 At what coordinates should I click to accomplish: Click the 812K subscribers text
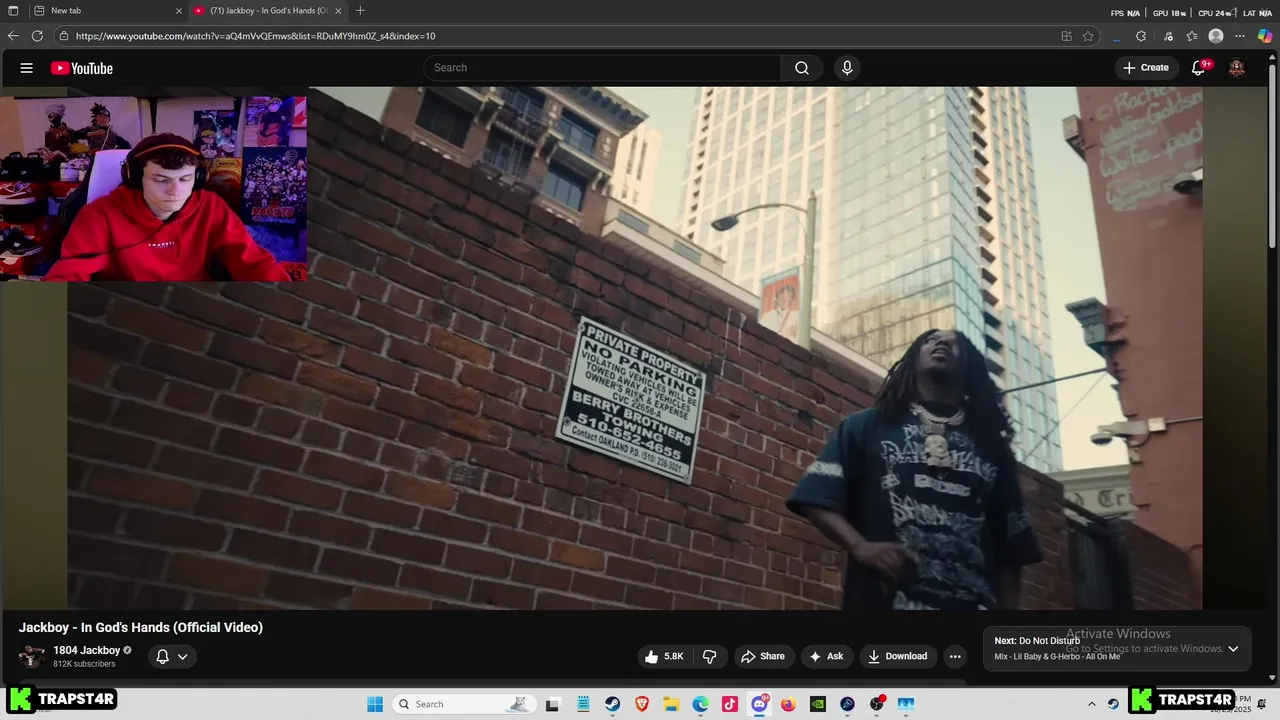pyautogui.click(x=84, y=664)
